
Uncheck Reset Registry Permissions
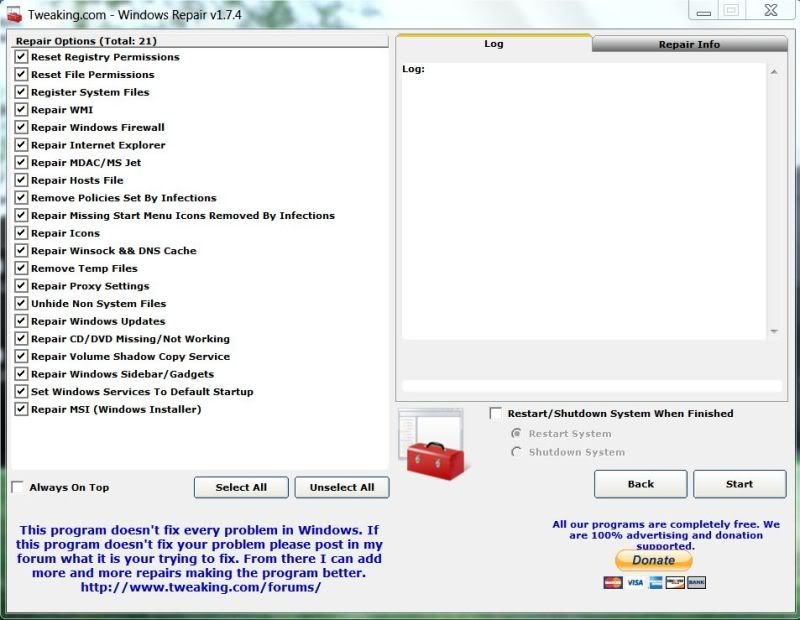point(21,57)
